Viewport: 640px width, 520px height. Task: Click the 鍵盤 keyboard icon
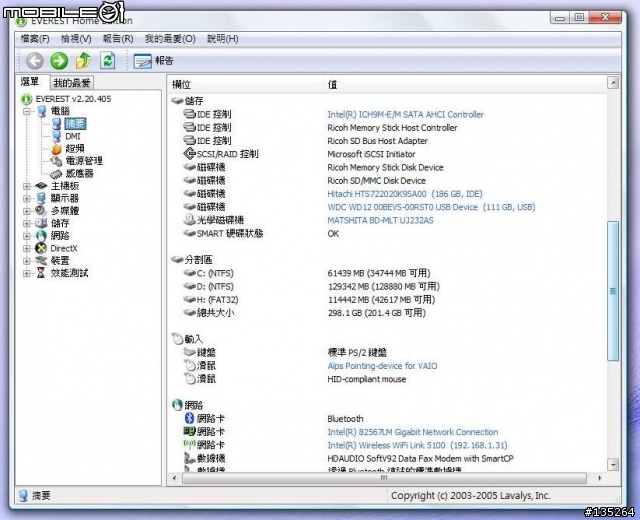point(189,352)
